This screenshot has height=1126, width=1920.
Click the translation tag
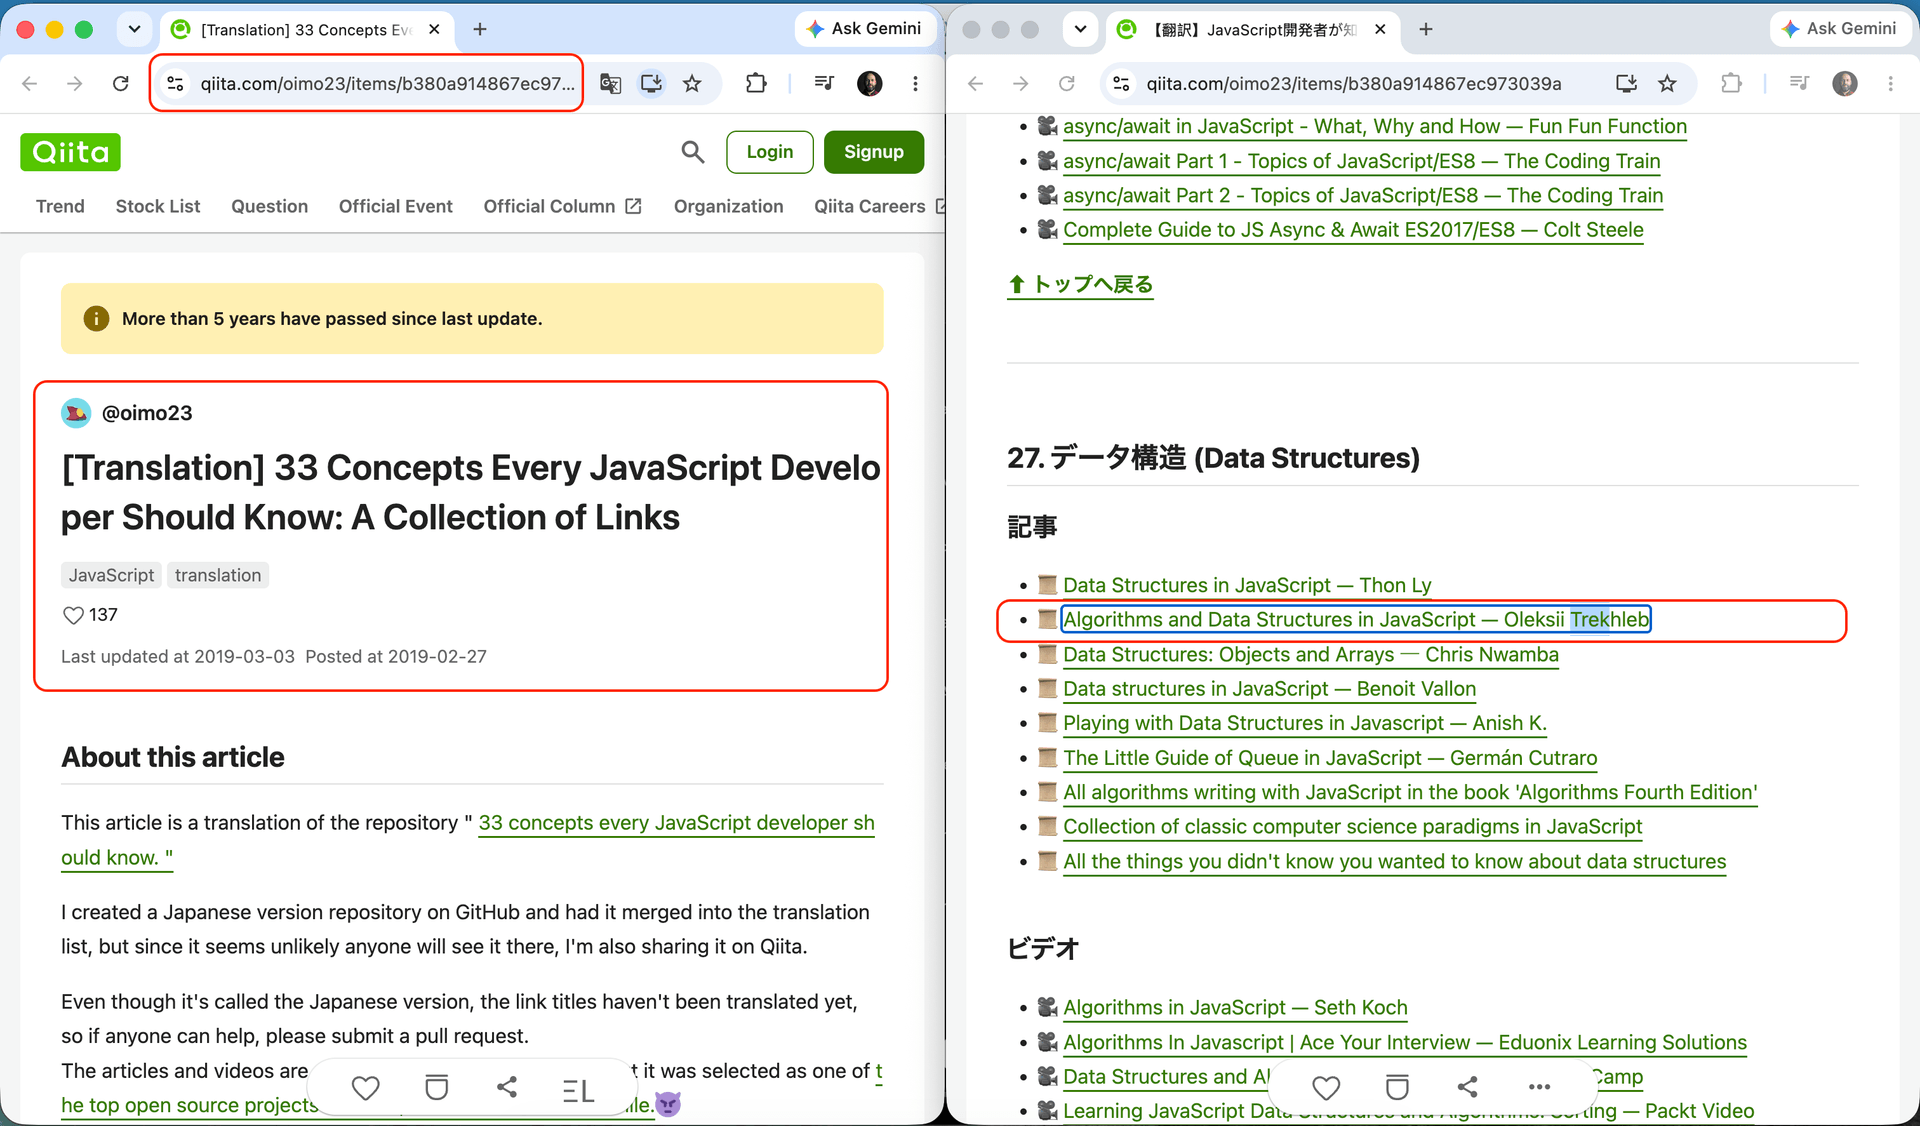218,575
